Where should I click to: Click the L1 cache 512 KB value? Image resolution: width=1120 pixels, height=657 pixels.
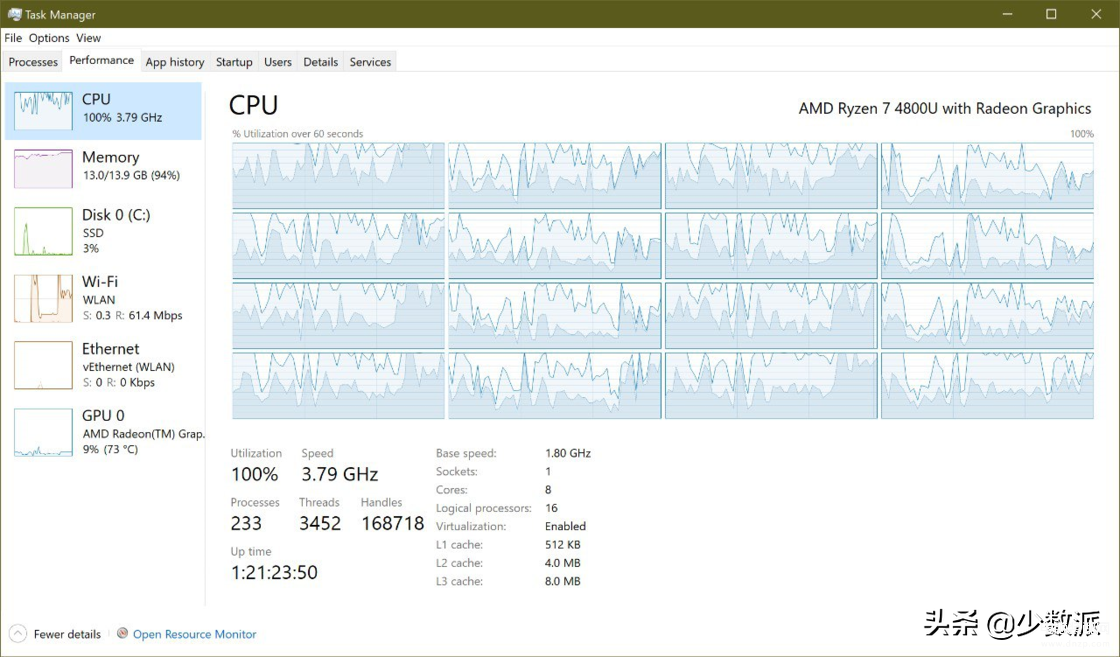(562, 545)
